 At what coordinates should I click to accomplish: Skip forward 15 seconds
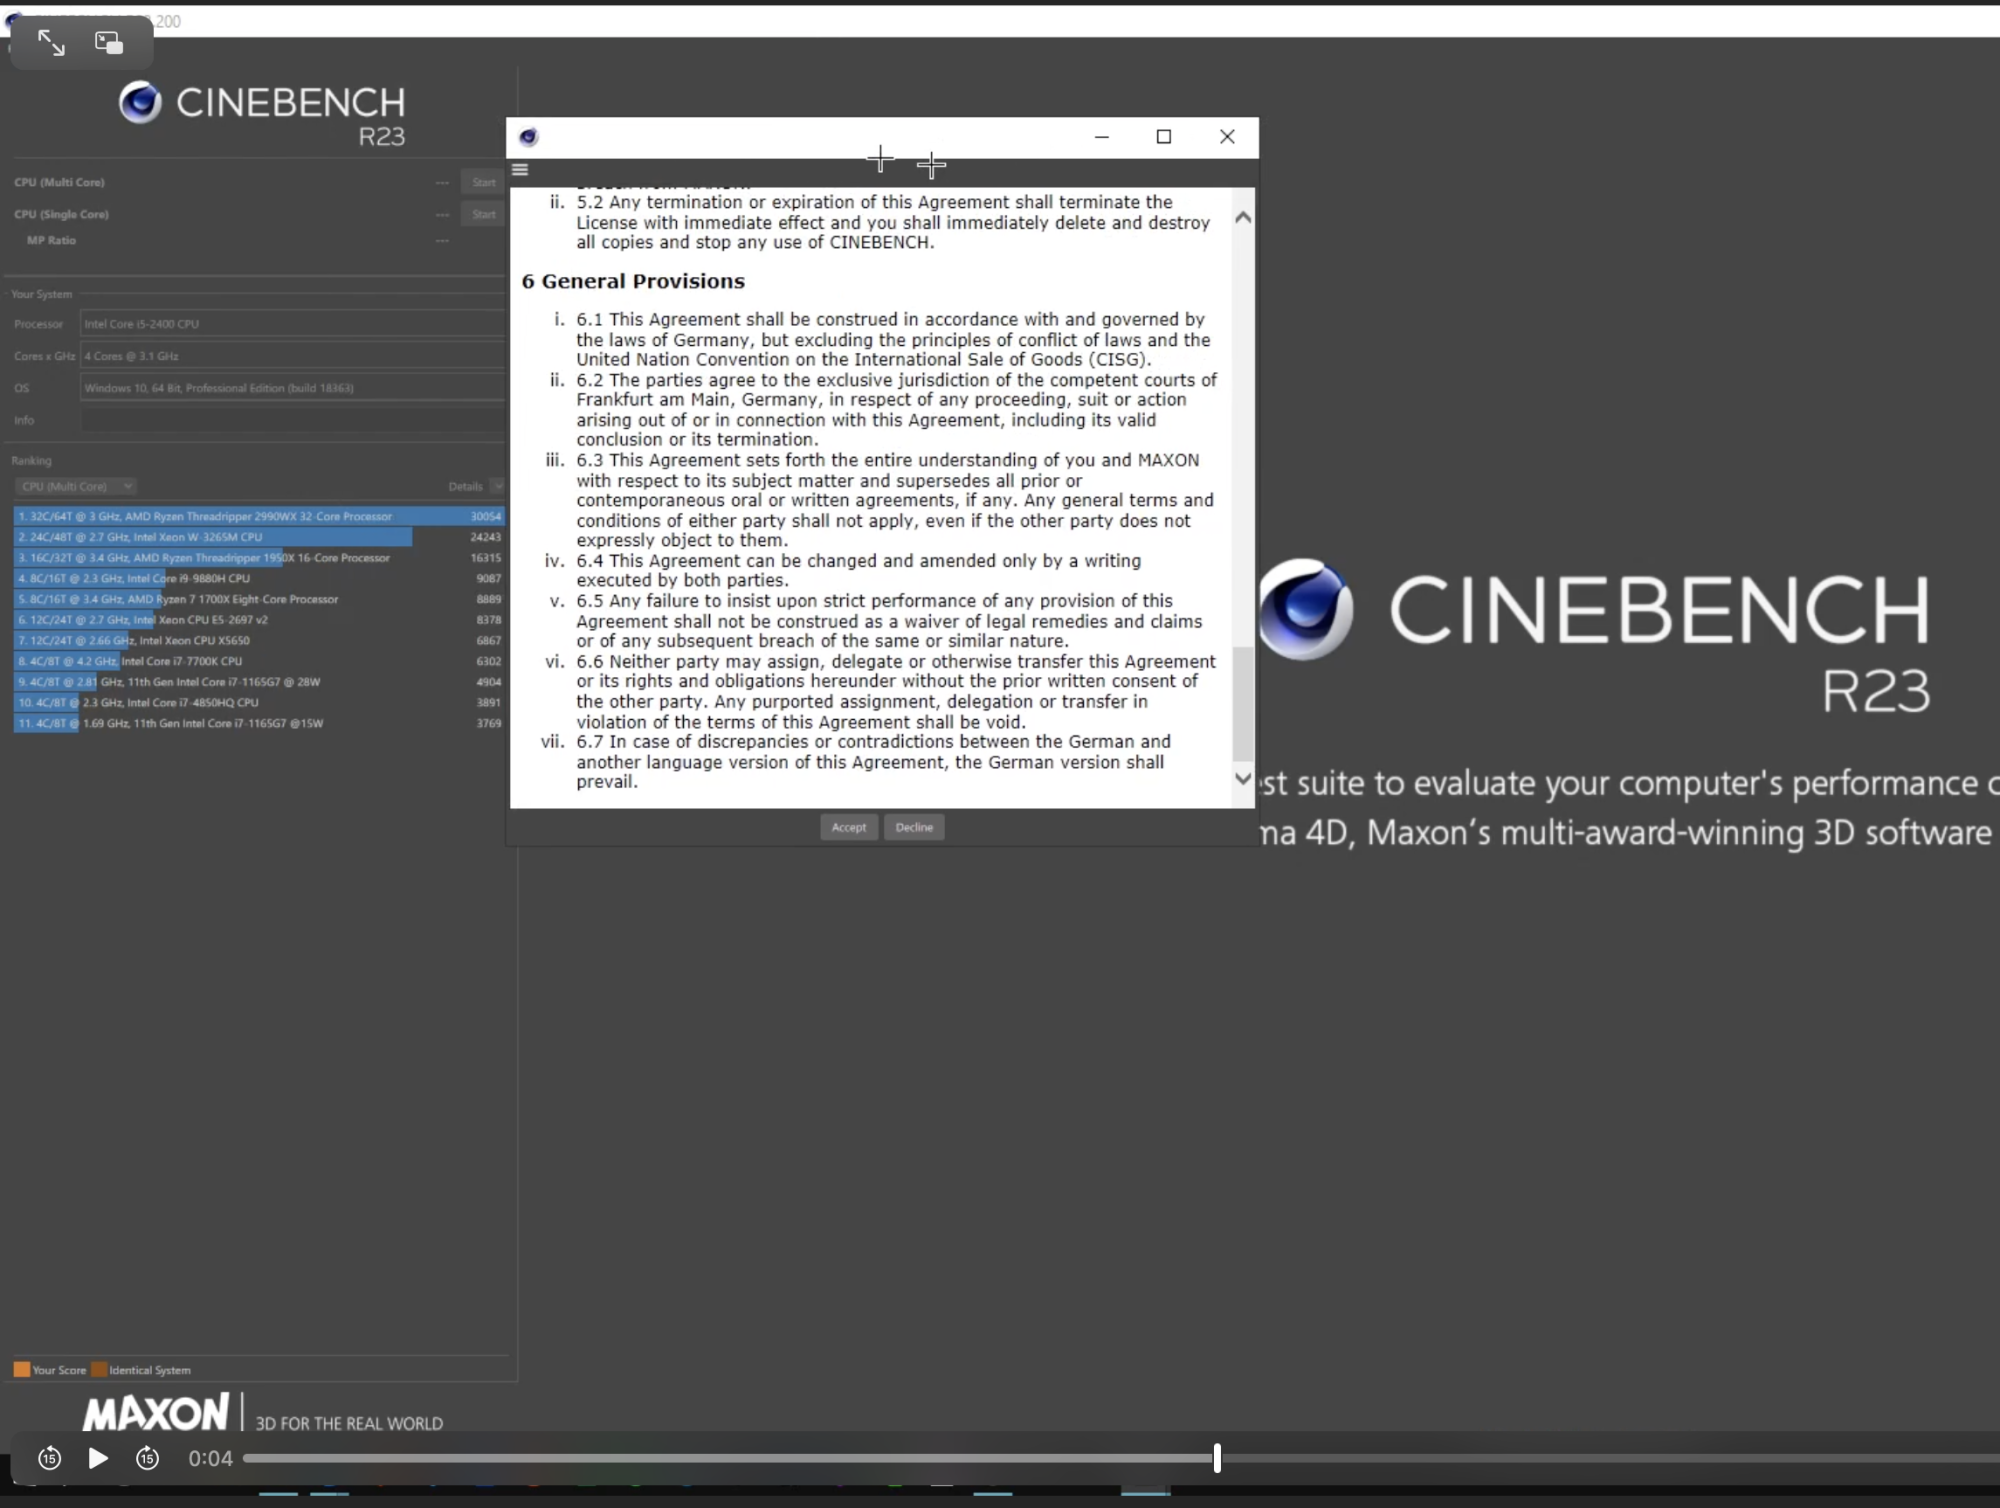click(x=147, y=1458)
